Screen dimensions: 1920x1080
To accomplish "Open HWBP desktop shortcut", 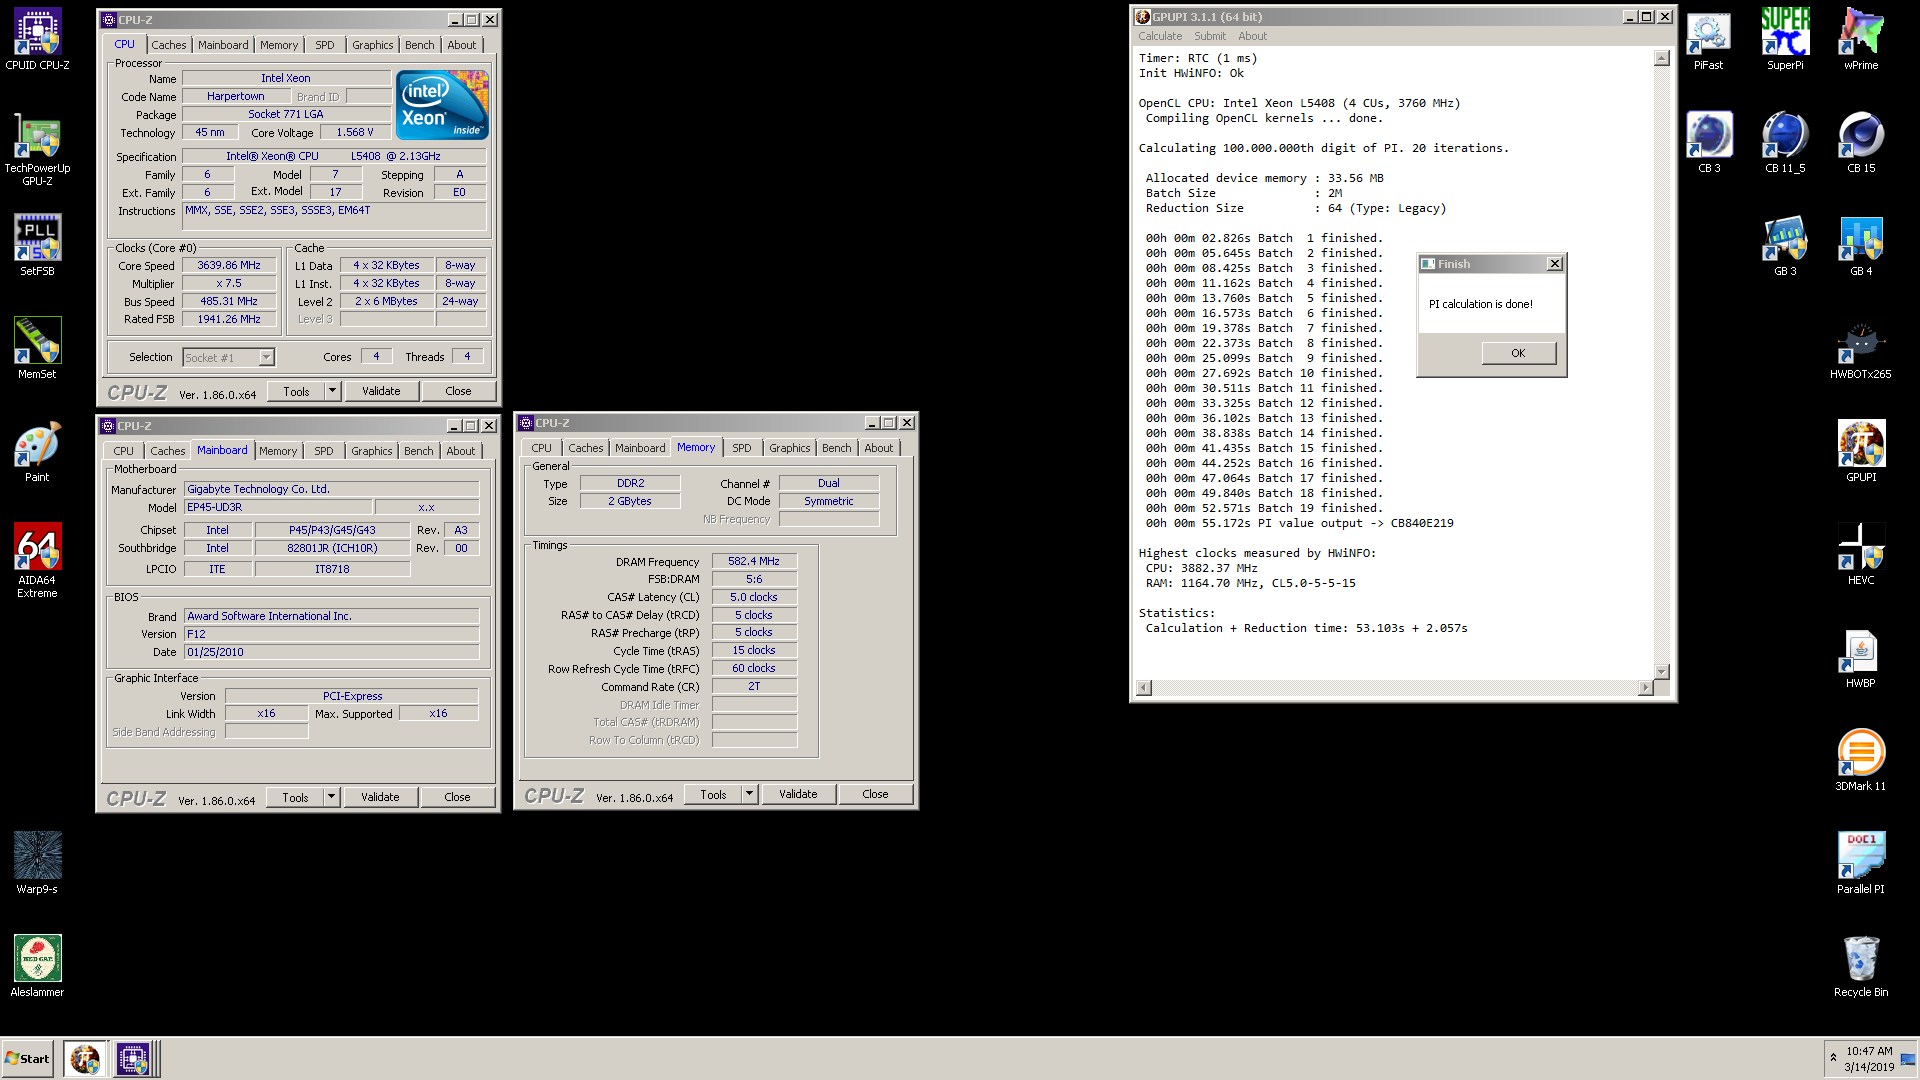I will [x=1861, y=658].
